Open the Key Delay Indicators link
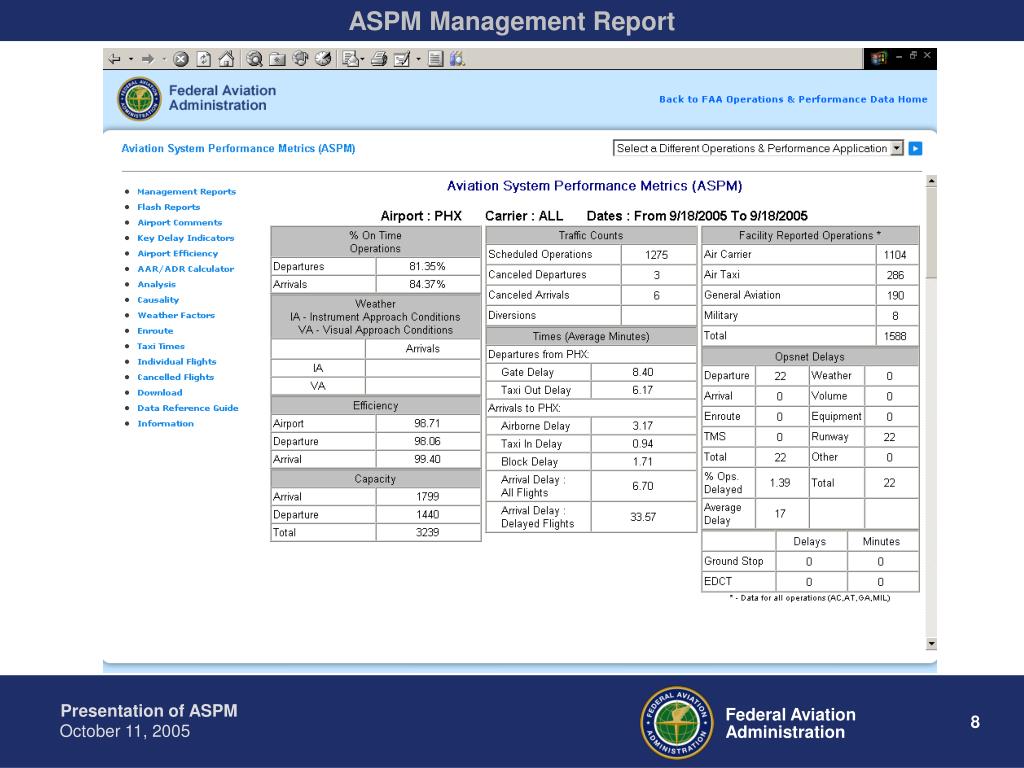1024x768 pixels. 185,238
